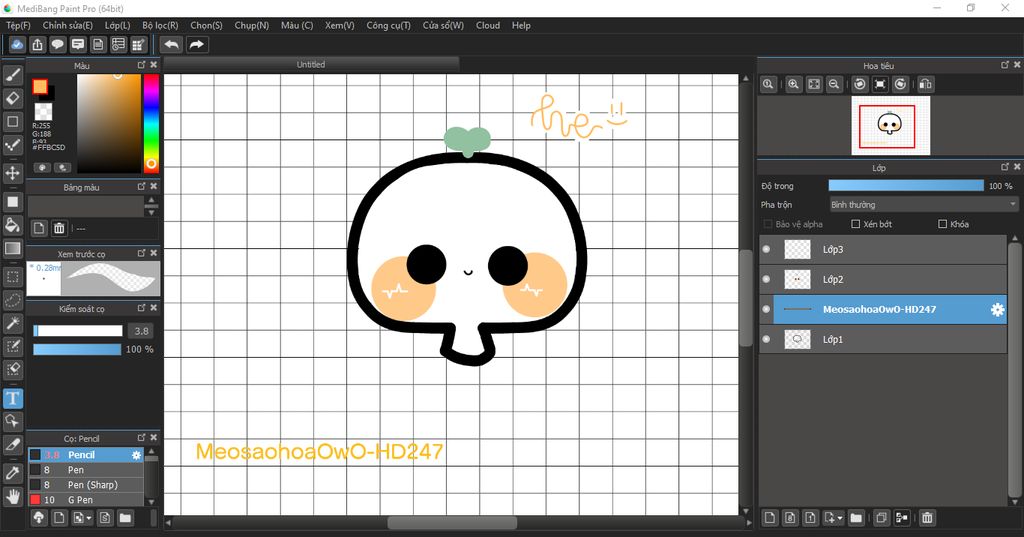Viewport: 1024px width, 537px height.
Task: Open the Tệp(F) menu
Action: point(18,25)
